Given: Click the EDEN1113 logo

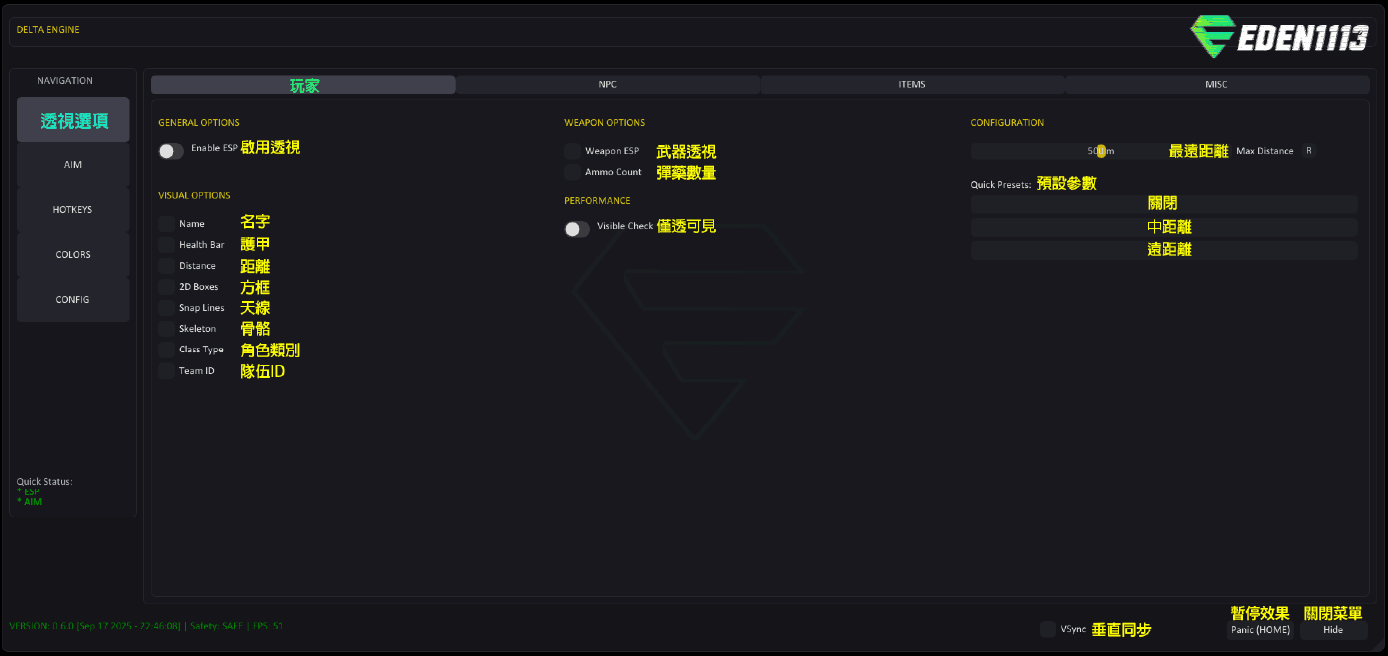Looking at the screenshot, I should [1278, 37].
